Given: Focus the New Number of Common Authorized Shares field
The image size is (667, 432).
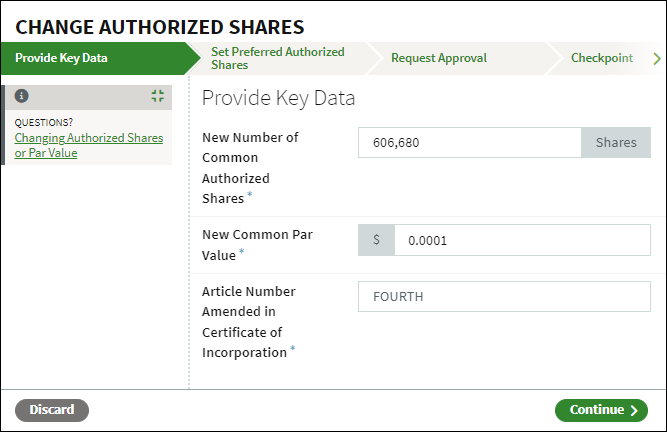Looking at the screenshot, I should point(470,142).
